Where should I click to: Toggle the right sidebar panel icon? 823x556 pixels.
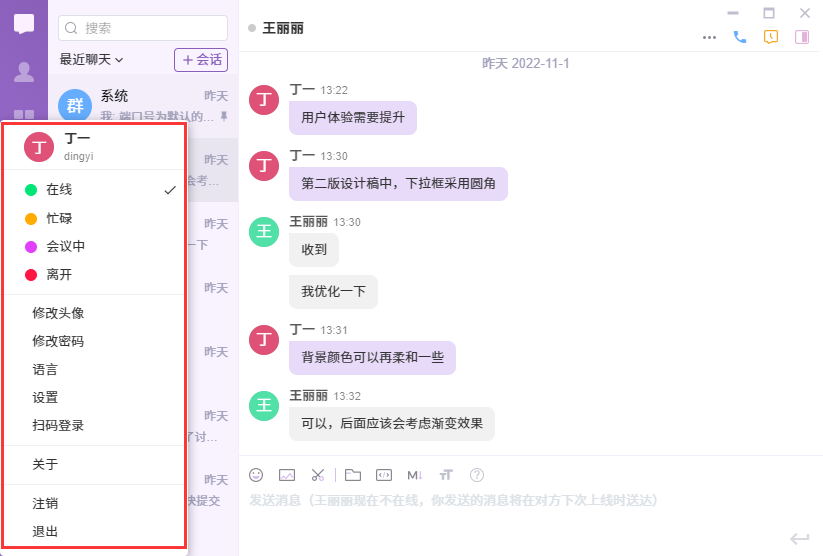point(801,37)
